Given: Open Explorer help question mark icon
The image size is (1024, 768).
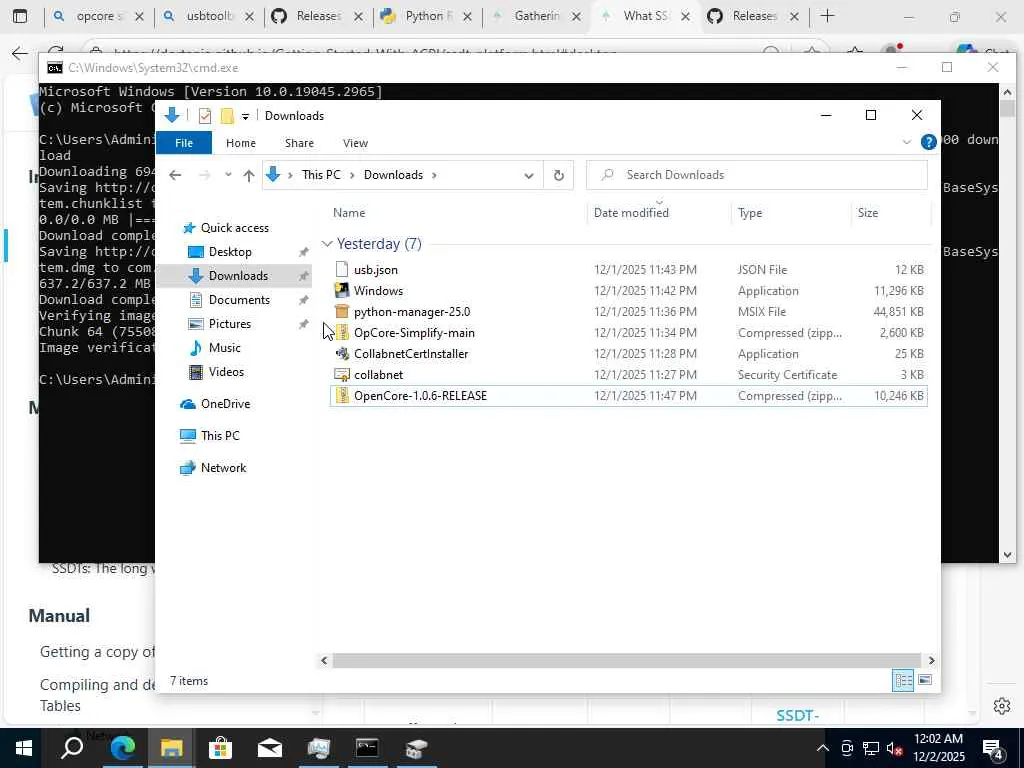Looking at the screenshot, I should [x=928, y=142].
